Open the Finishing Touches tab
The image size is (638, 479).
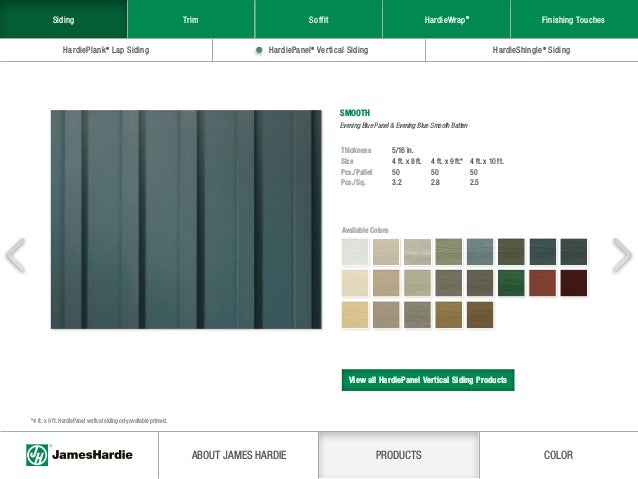point(574,19)
